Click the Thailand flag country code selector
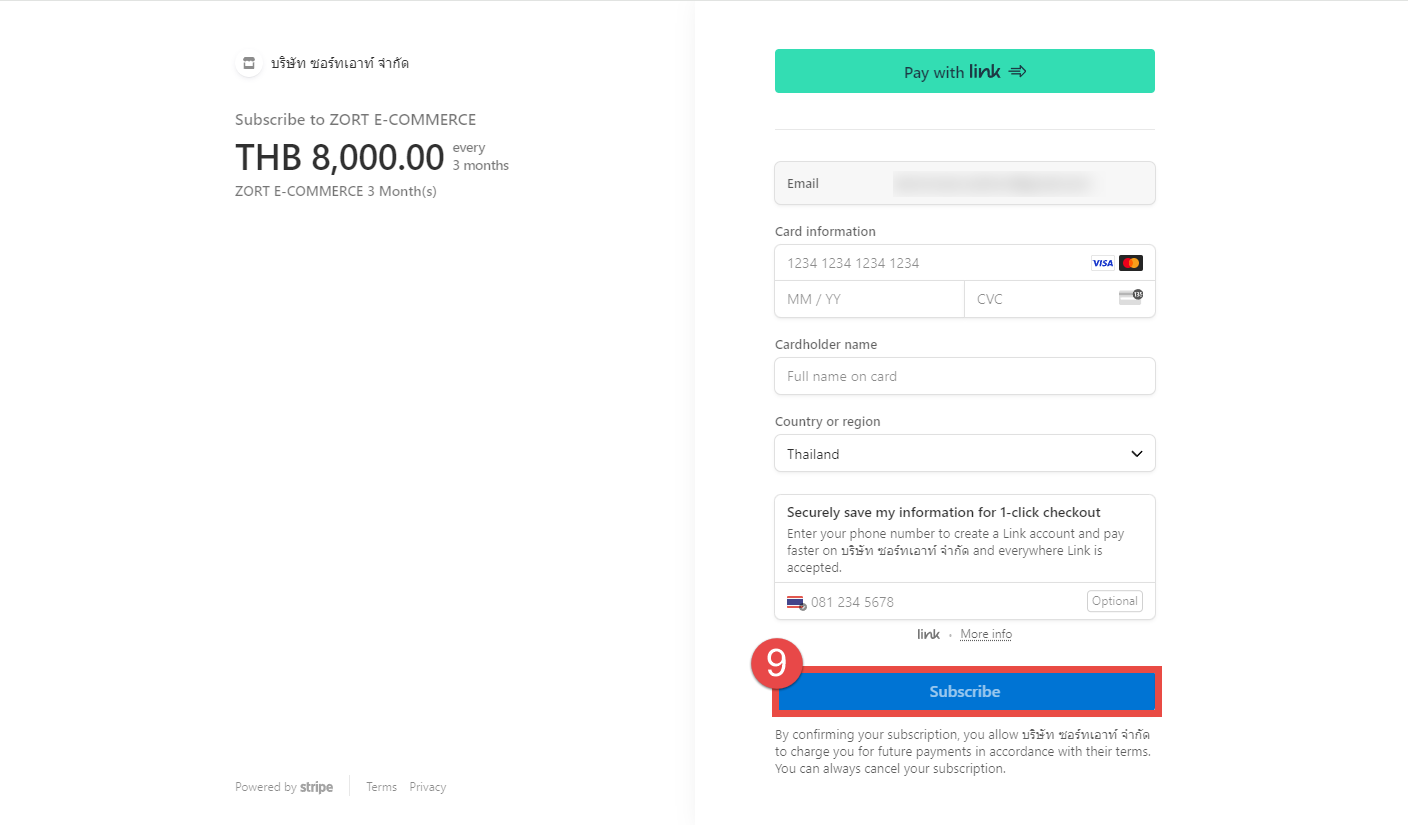 pos(796,602)
